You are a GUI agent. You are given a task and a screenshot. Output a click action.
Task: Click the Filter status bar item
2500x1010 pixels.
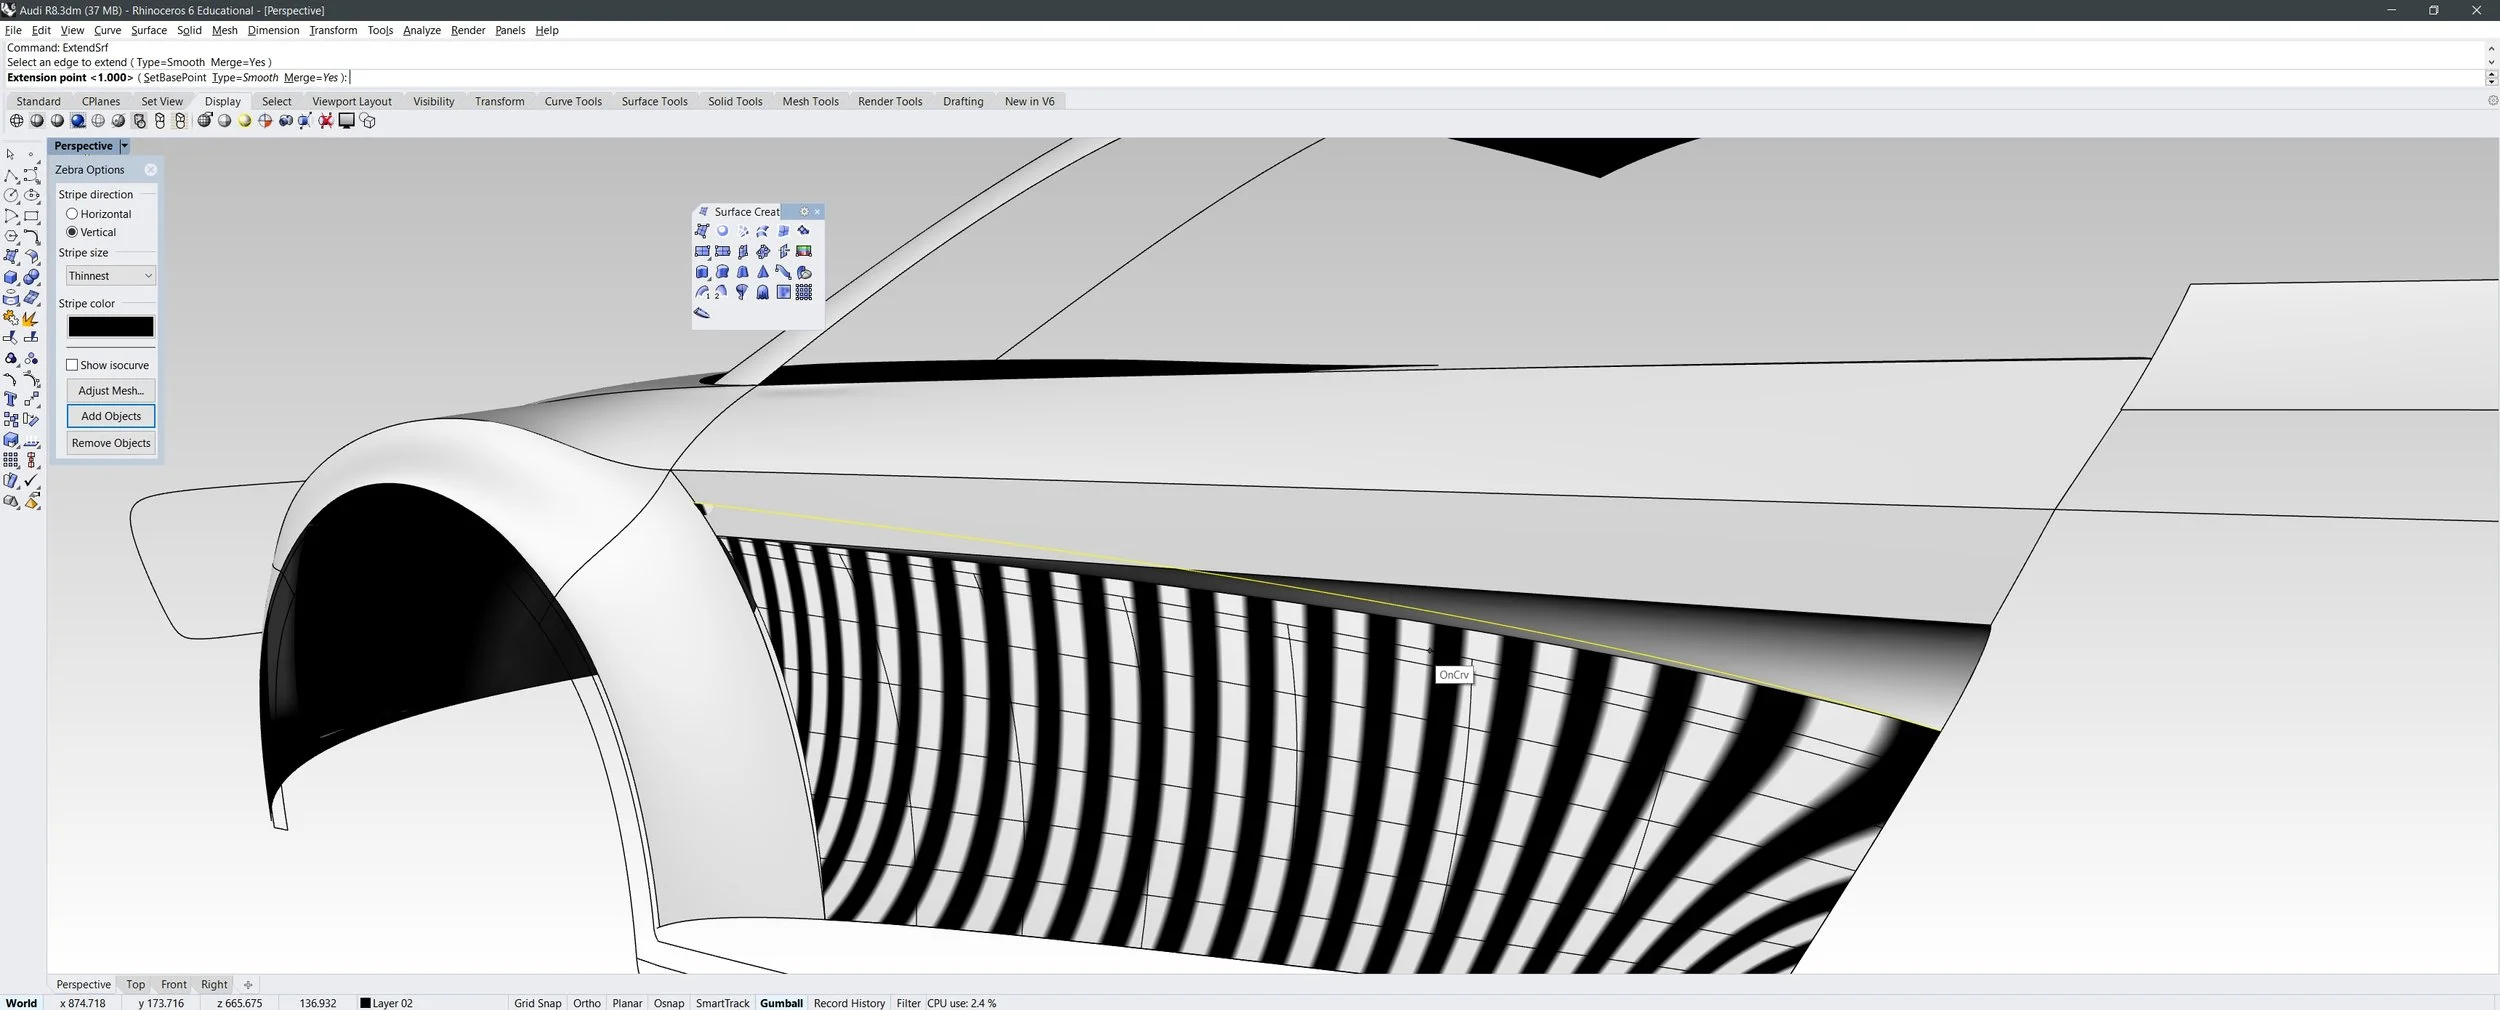point(908,1003)
